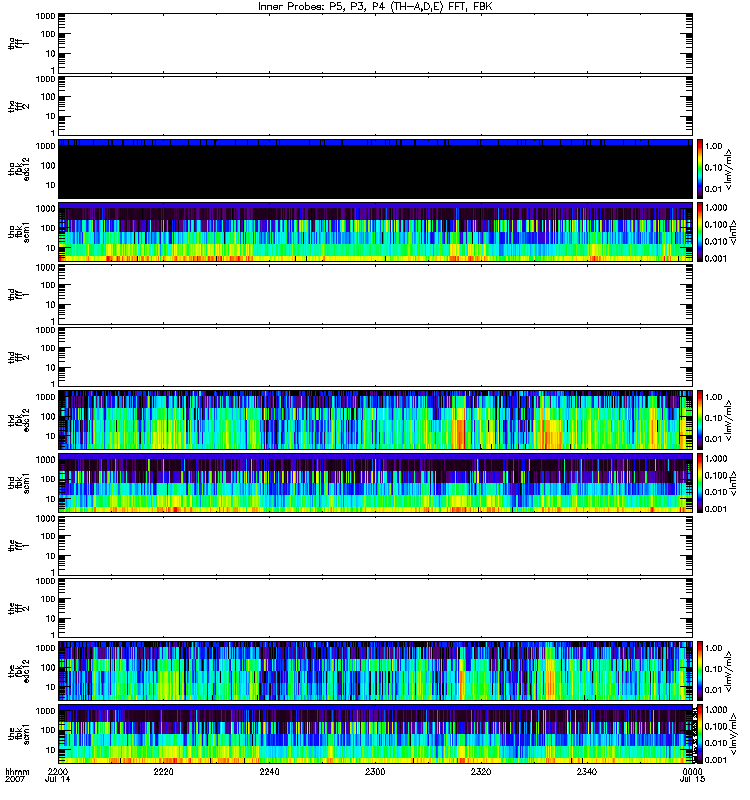The image size is (750, 800).
Task: Click the color bar beside thd fbk scm1
Action: [x=700, y=483]
